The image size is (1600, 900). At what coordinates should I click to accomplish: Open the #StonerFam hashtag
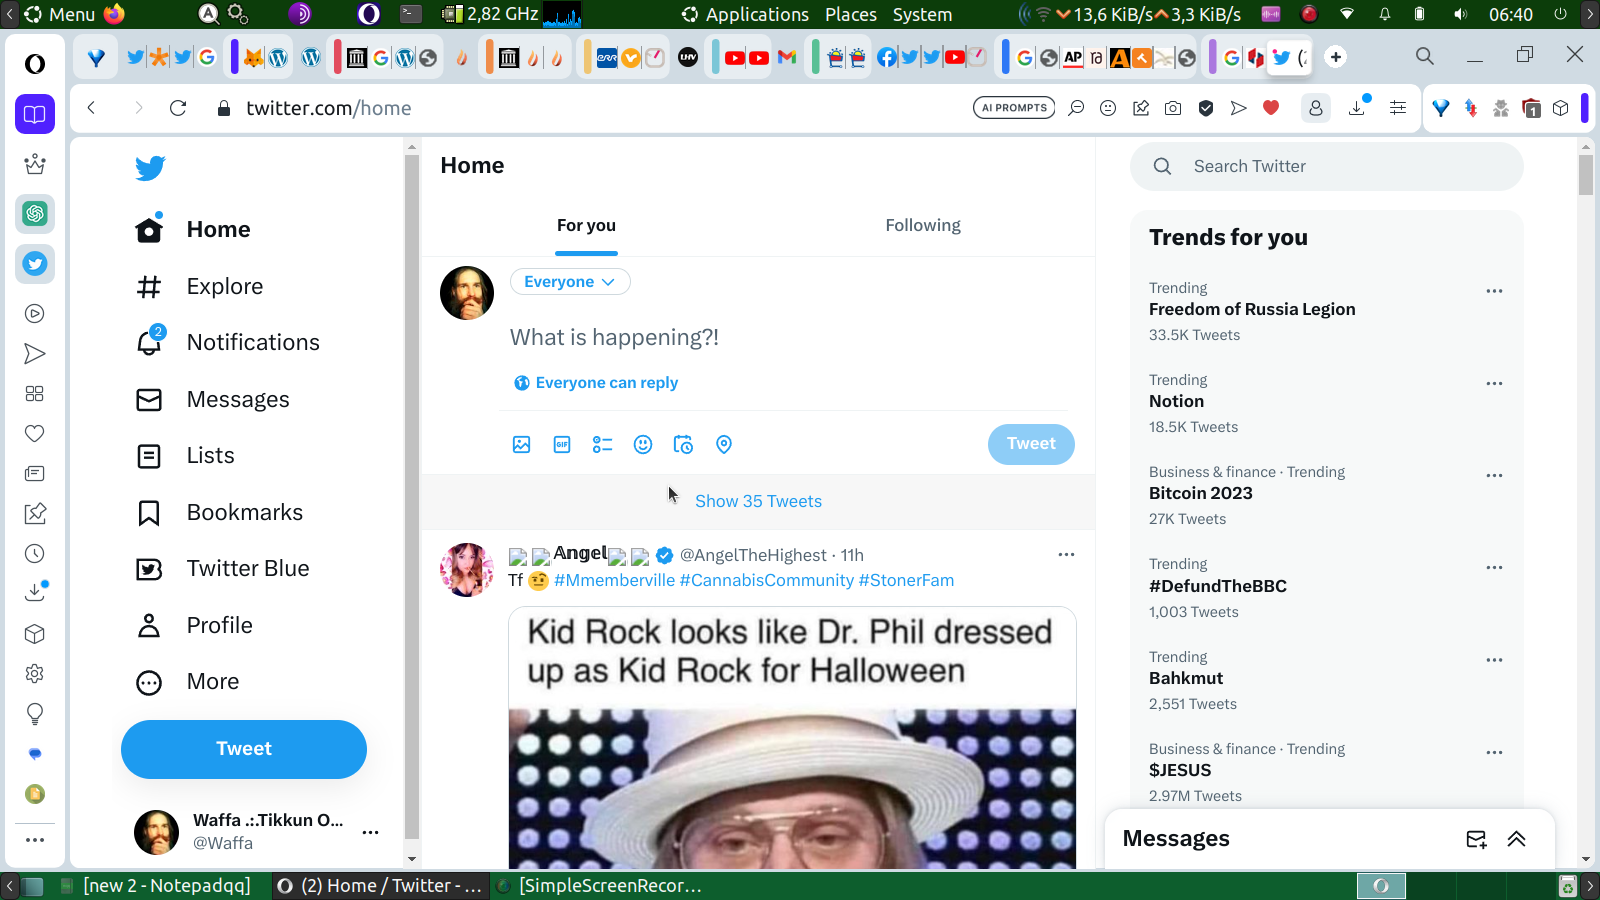pyautogui.click(x=906, y=581)
